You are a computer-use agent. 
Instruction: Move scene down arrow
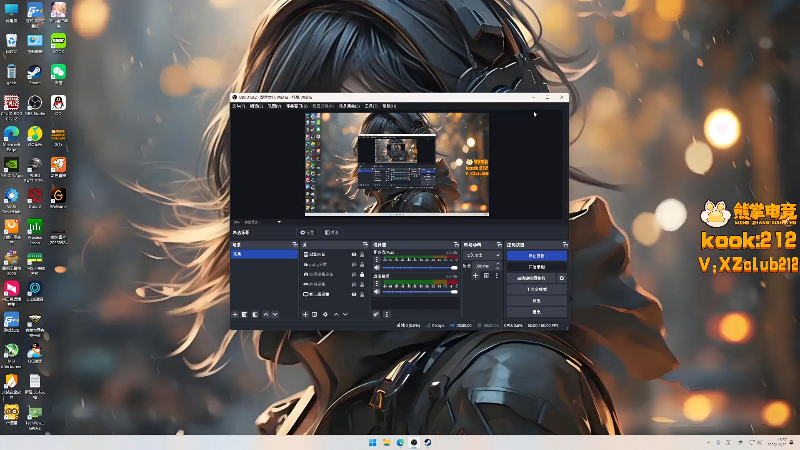click(x=275, y=315)
